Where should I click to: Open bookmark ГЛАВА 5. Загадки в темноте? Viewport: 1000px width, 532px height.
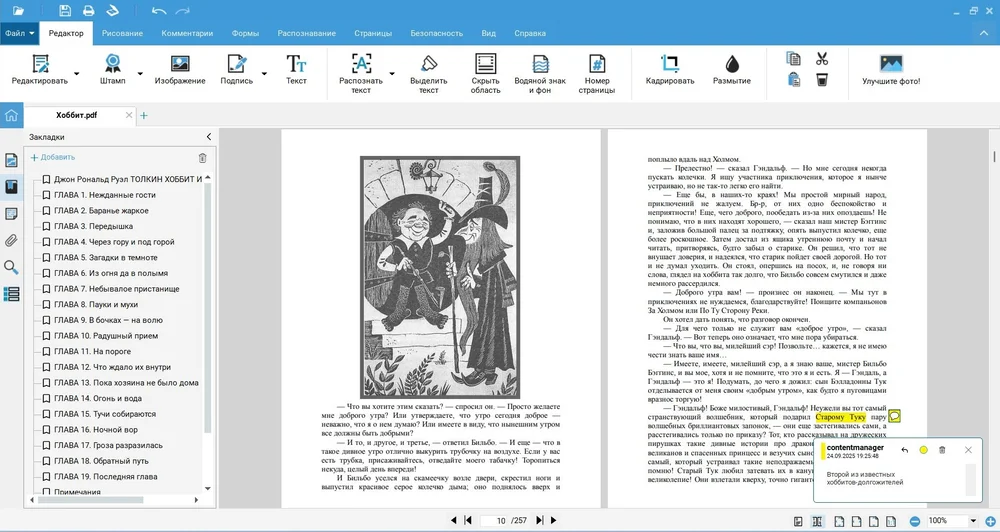[x=106, y=257]
